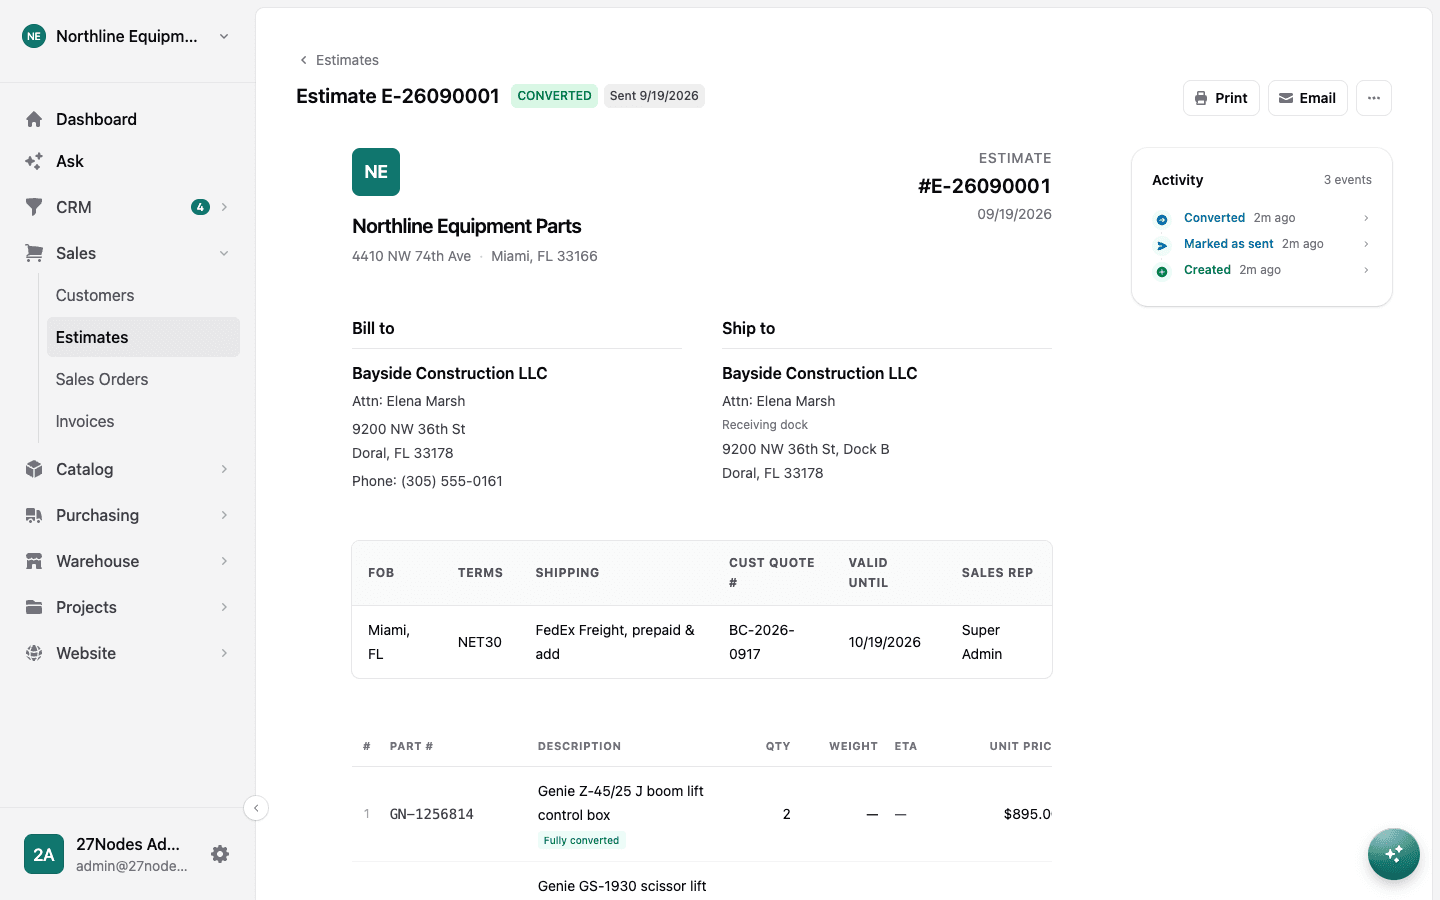Viewport: 1440px width, 900px height.
Task: Click the Converted activity icon
Action: (1162, 219)
